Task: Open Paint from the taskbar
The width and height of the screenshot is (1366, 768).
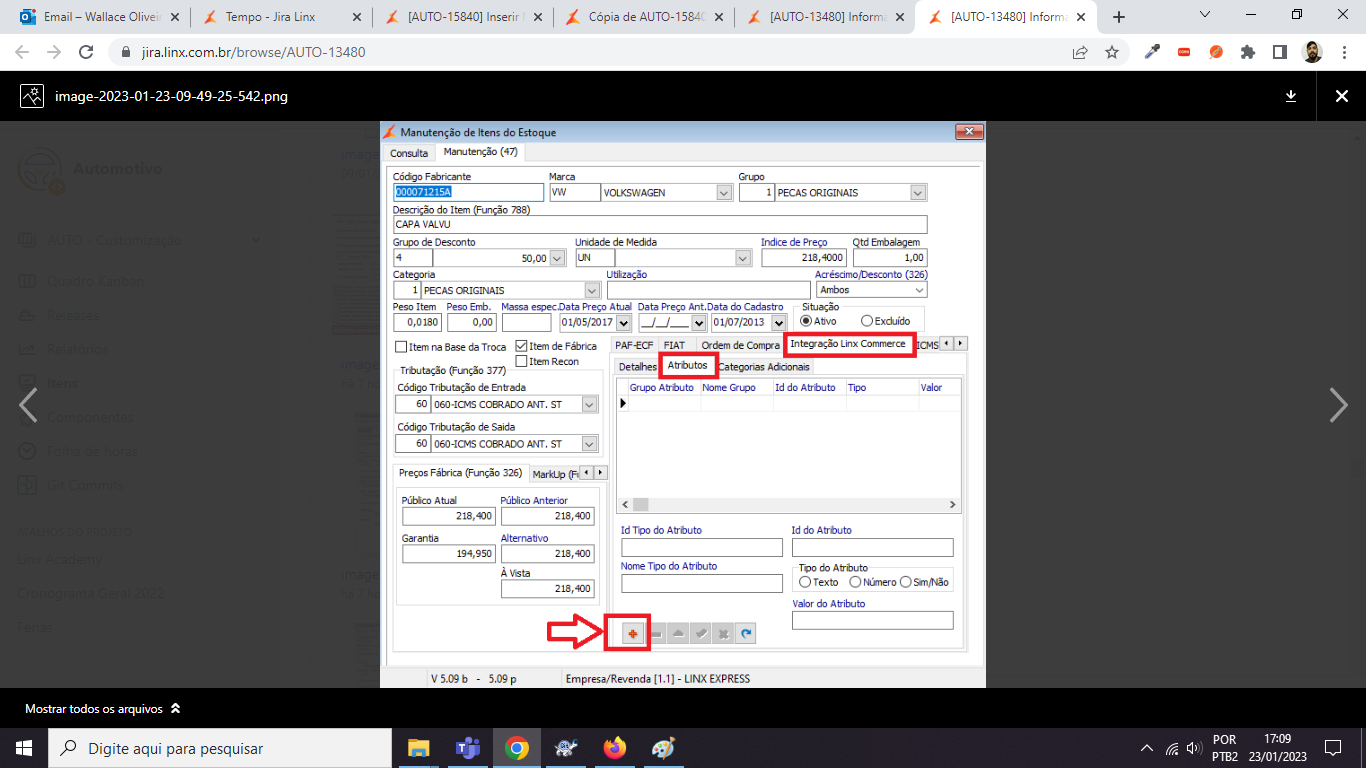Action: [x=663, y=748]
